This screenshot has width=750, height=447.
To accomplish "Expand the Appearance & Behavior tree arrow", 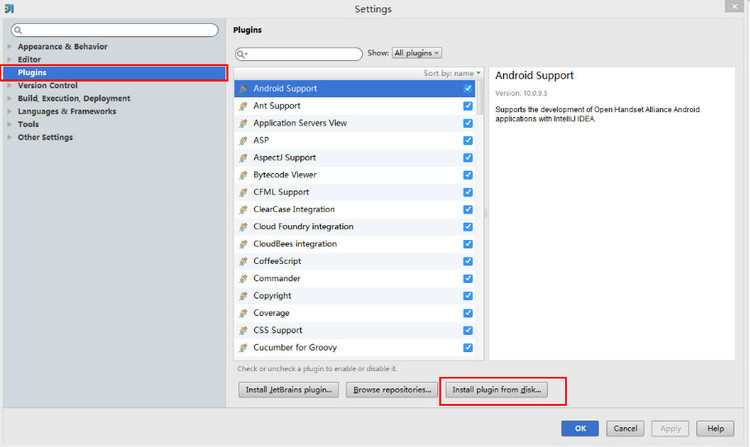I will pyautogui.click(x=10, y=46).
